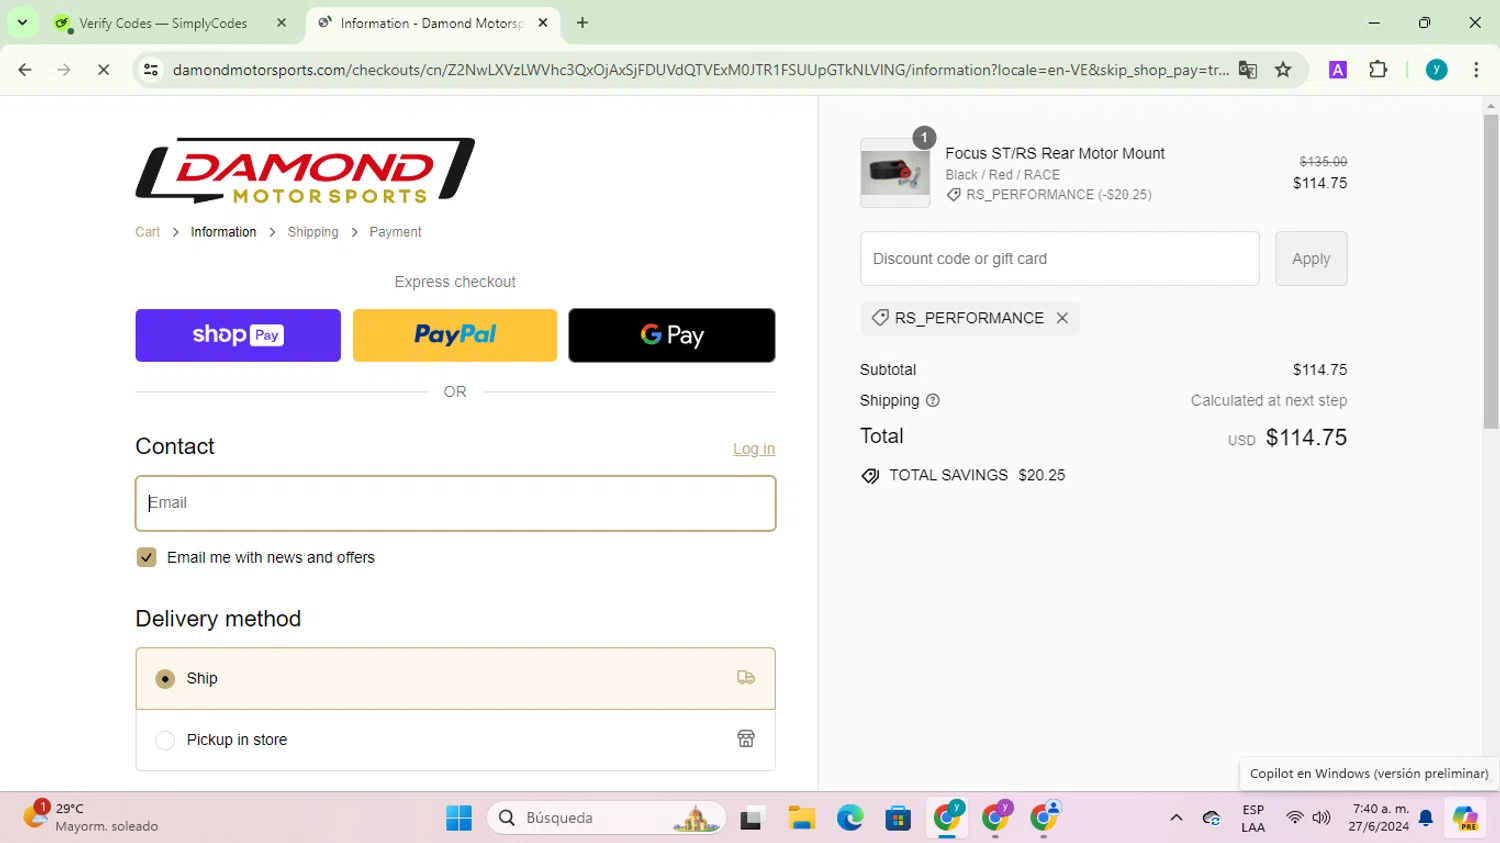Open the Wi-Fi network icon
The image size is (1500, 843).
click(x=1294, y=818)
